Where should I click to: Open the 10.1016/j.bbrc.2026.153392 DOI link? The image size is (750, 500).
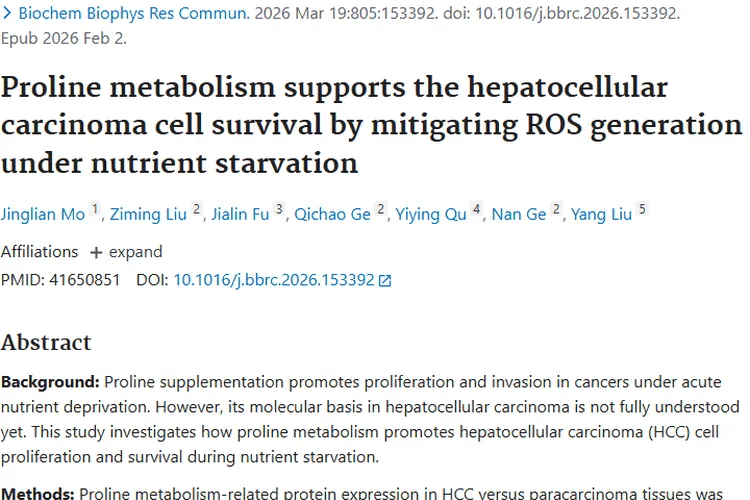point(273,280)
